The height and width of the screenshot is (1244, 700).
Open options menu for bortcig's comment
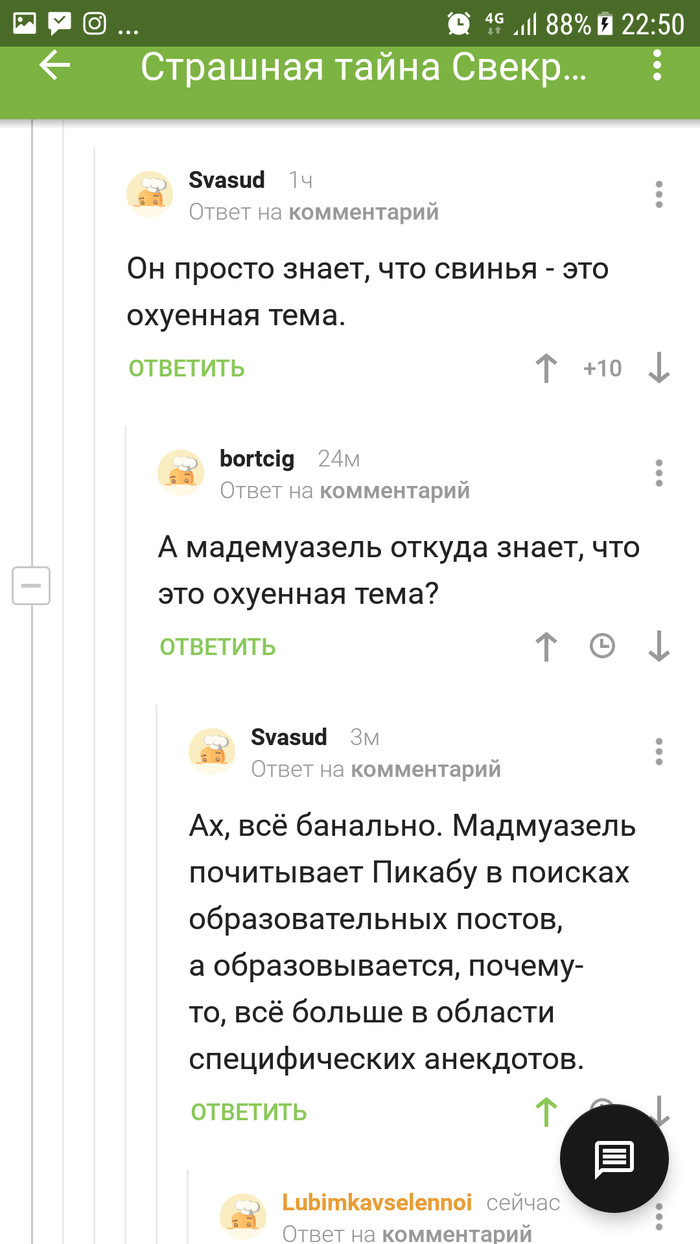point(659,472)
